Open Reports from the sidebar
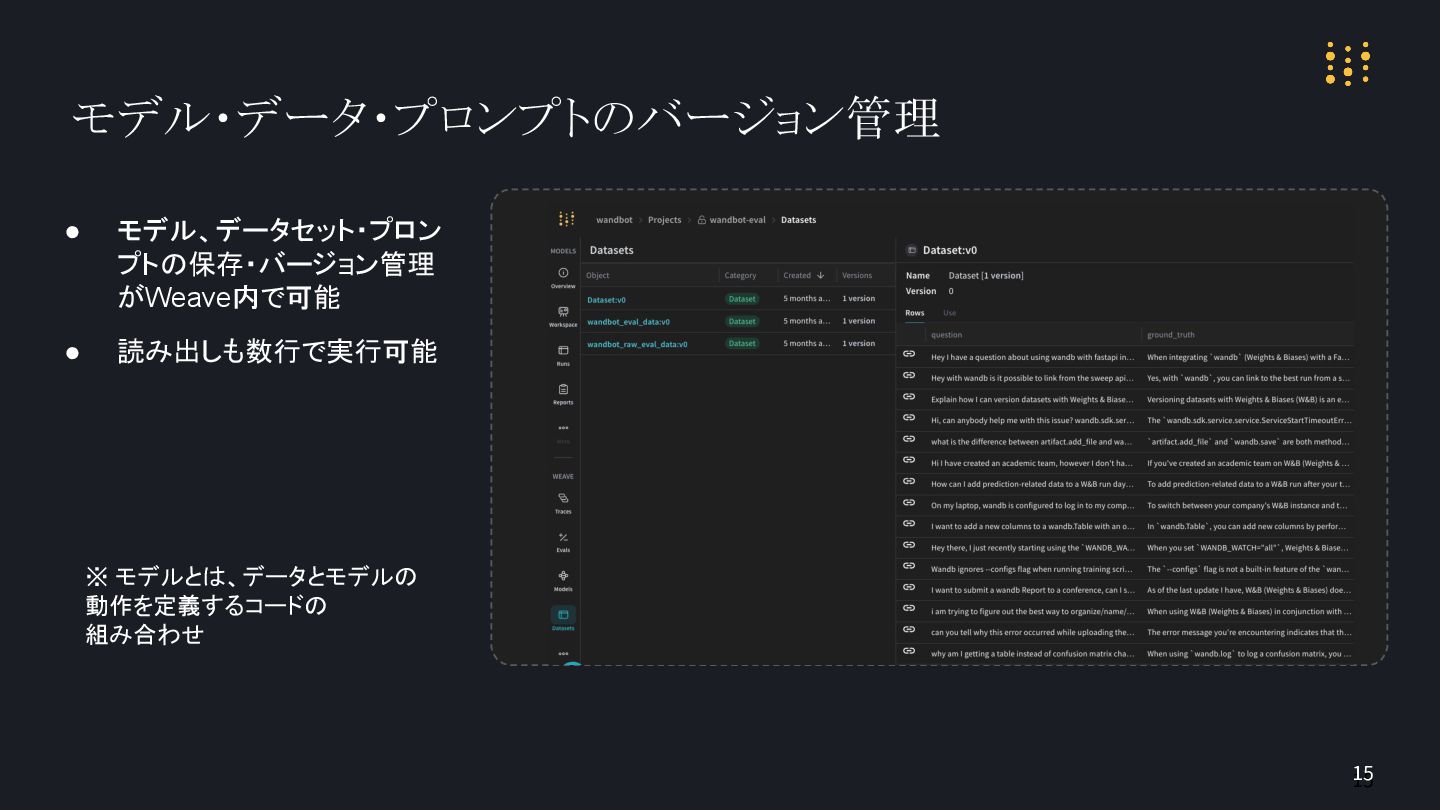The height and width of the screenshot is (810, 1440). [x=563, y=394]
